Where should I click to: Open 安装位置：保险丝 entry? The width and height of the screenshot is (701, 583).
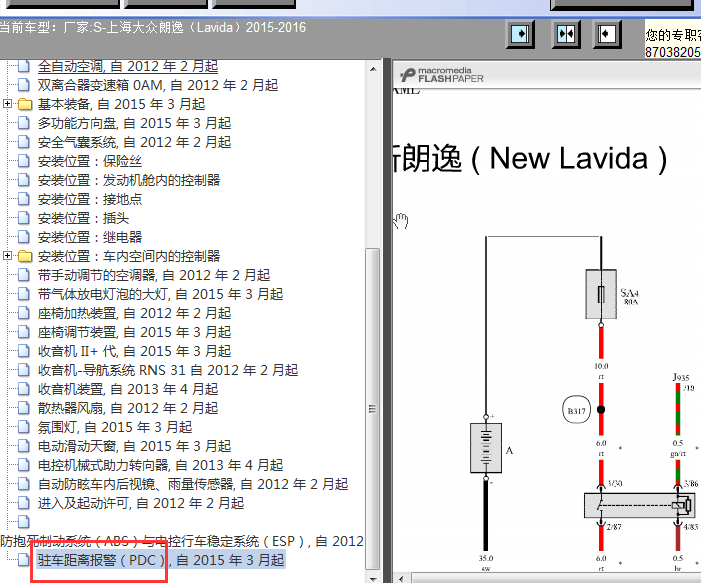click(x=89, y=161)
